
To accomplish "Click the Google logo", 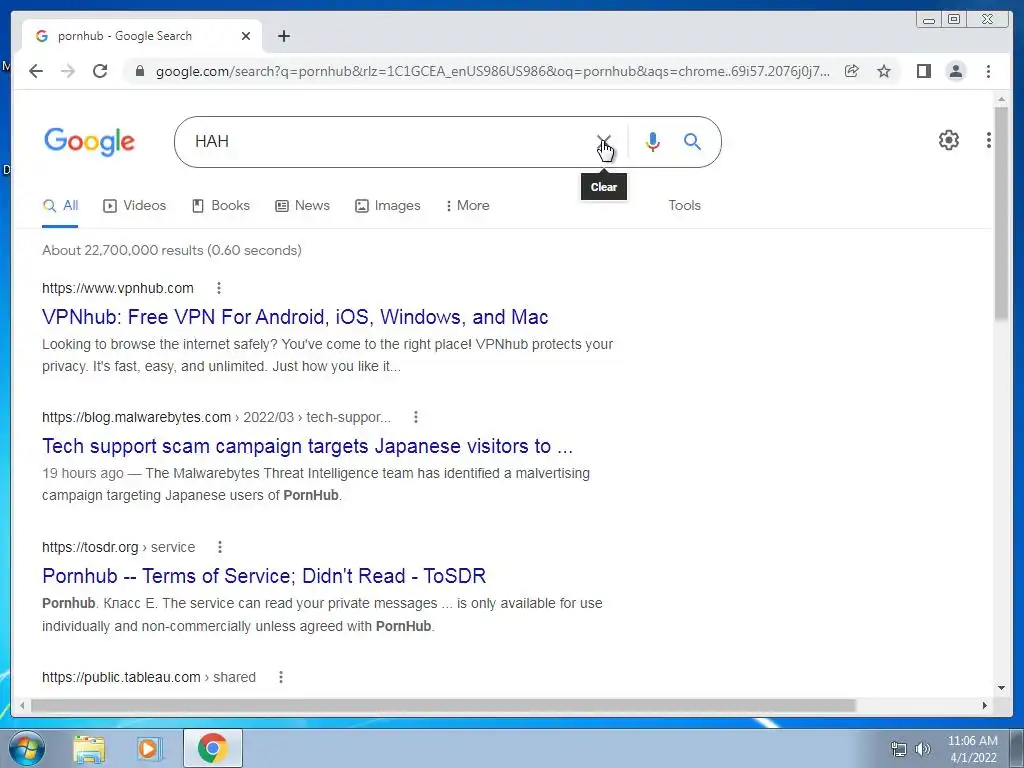I will 89,142.
